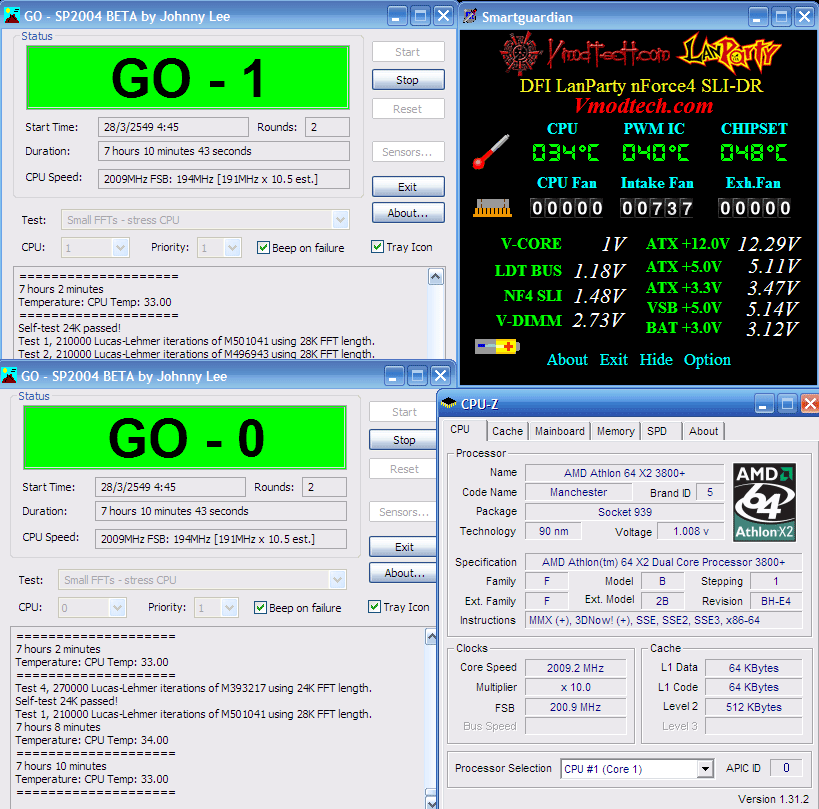The width and height of the screenshot is (819, 809).
Task: Click the About link in Smartguardian
Action: tap(567, 359)
